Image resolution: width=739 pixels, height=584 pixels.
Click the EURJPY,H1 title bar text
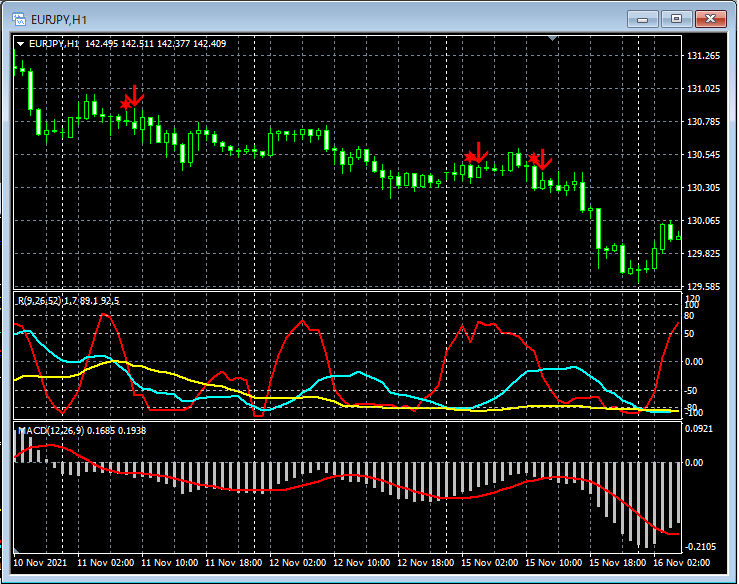click(x=61, y=18)
